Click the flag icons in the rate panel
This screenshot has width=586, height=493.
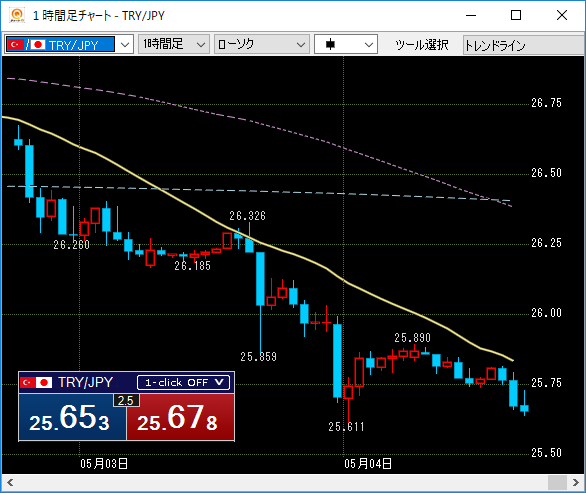(37, 382)
